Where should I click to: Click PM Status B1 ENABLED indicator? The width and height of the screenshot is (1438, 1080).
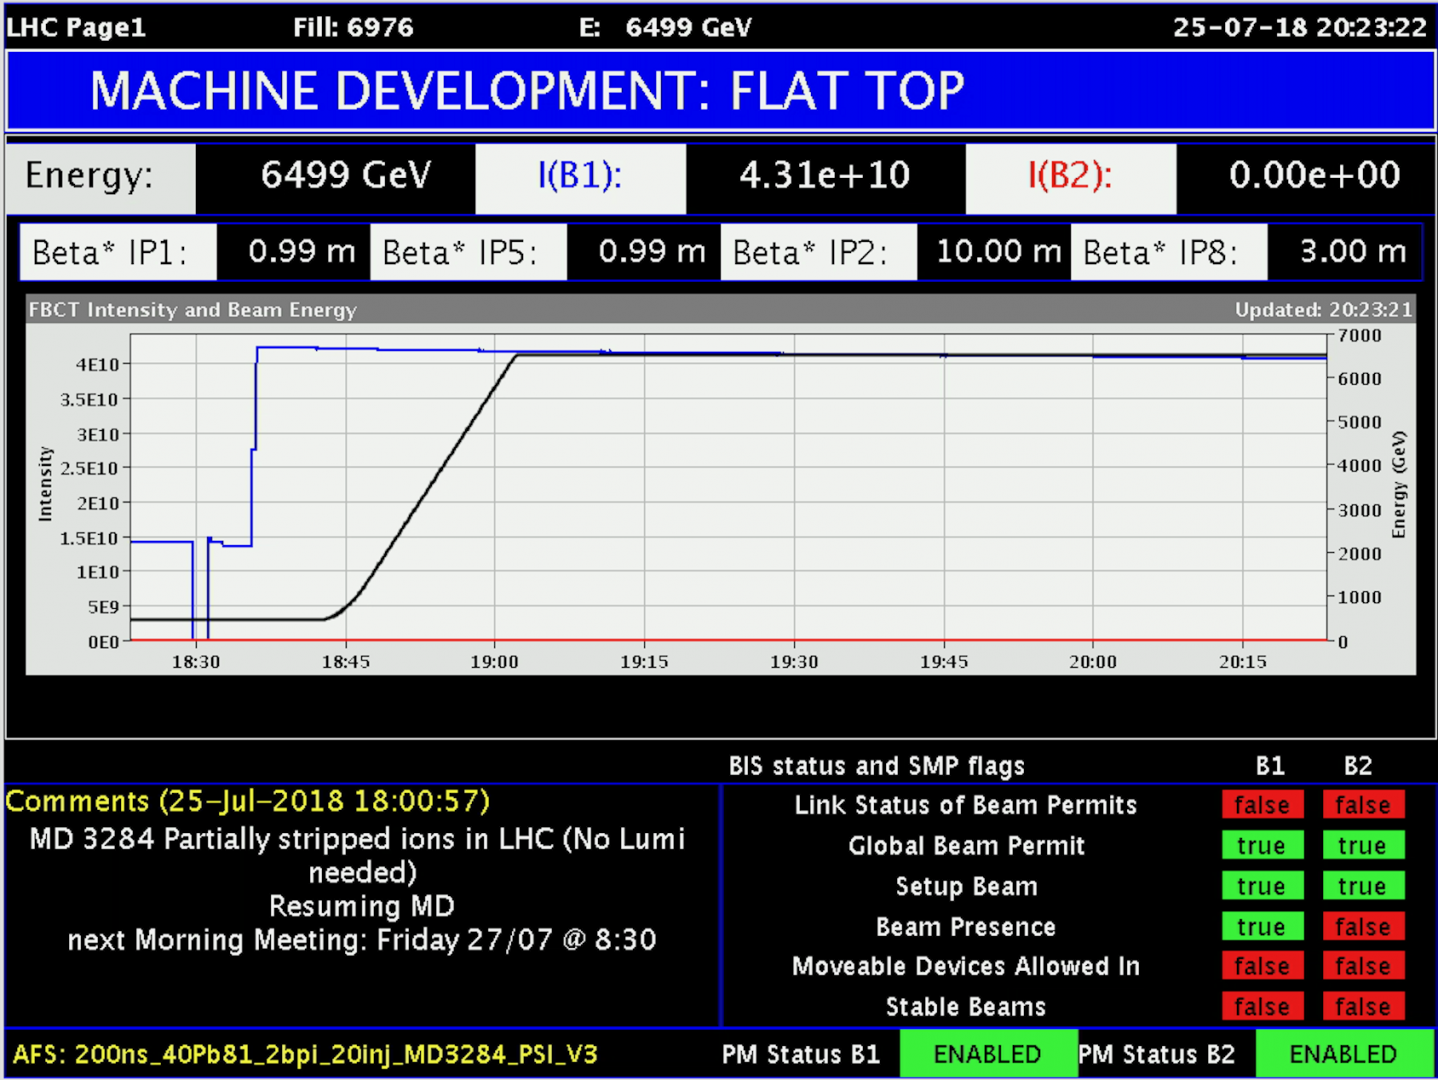point(988,1054)
